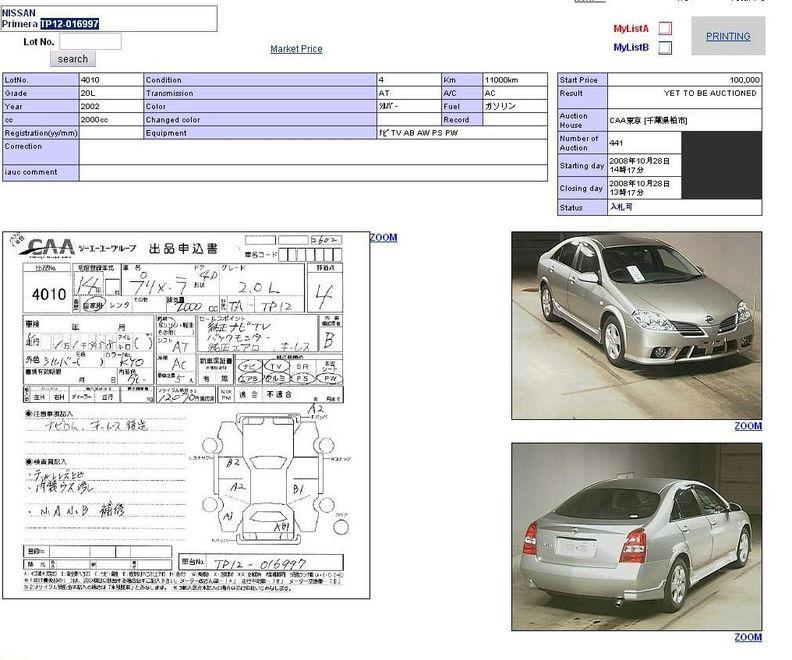Click the NISSAN title text
The height and width of the screenshot is (660, 792).
click(x=19, y=13)
